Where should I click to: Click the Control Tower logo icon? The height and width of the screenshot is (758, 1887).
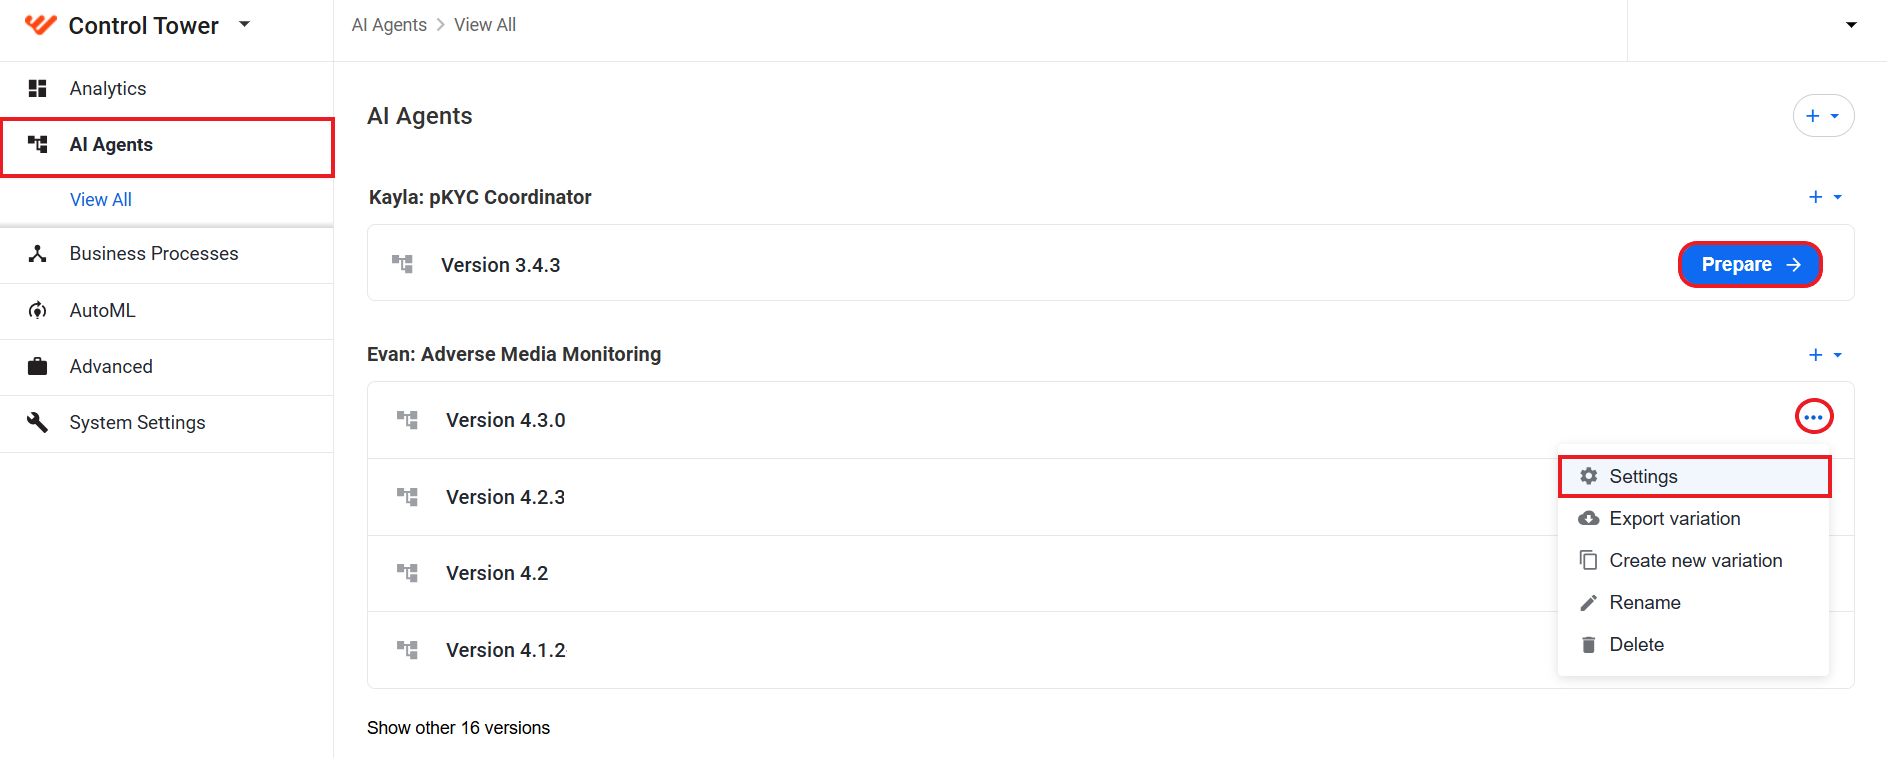click(x=40, y=25)
